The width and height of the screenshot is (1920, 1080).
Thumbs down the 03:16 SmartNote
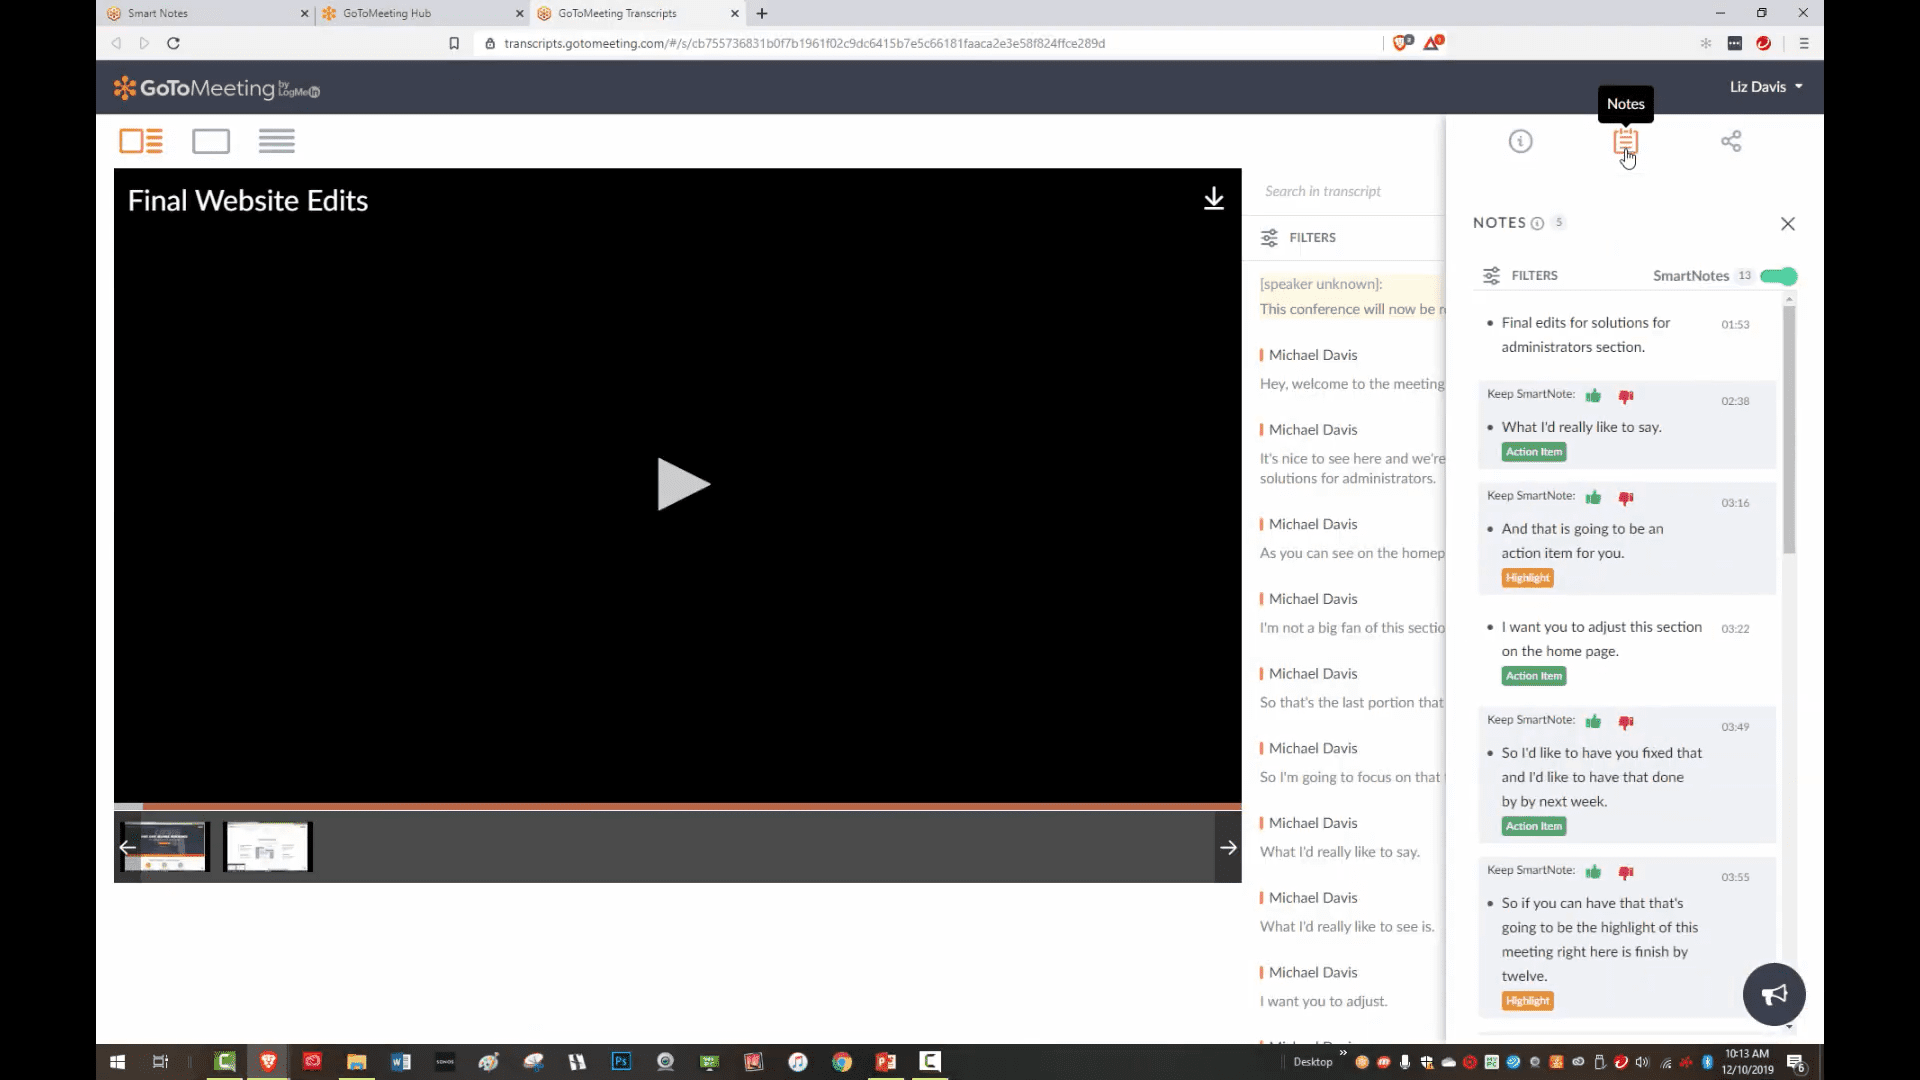1626,498
